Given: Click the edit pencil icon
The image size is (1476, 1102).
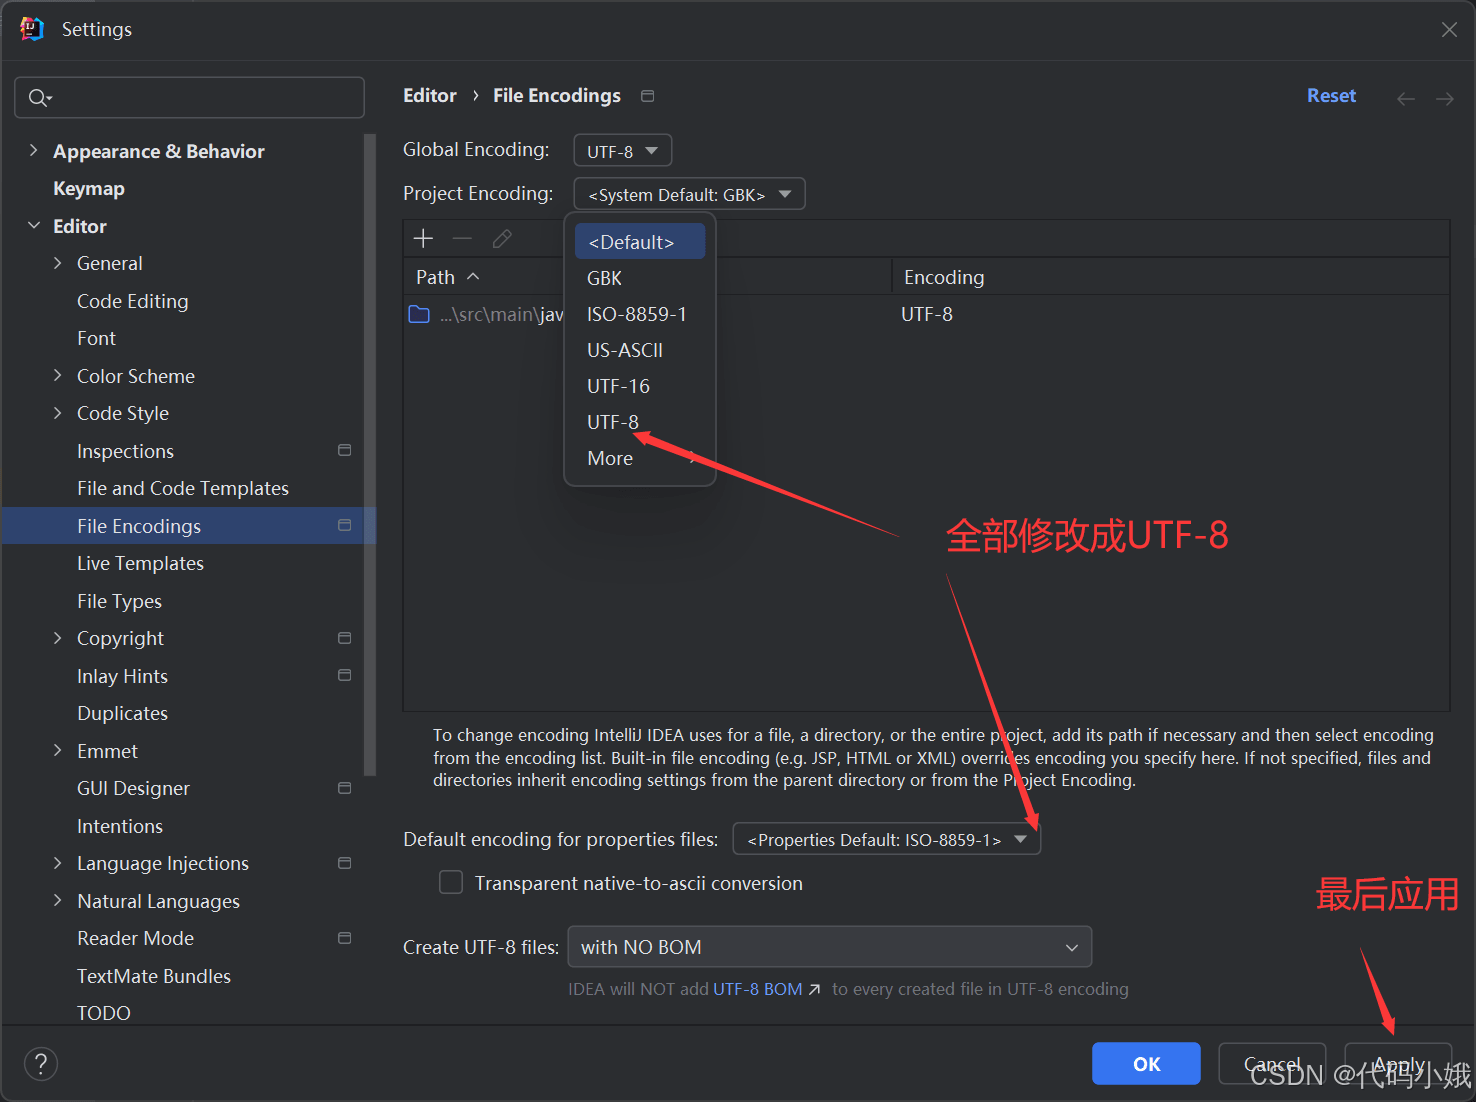Looking at the screenshot, I should (x=502, y=238).
